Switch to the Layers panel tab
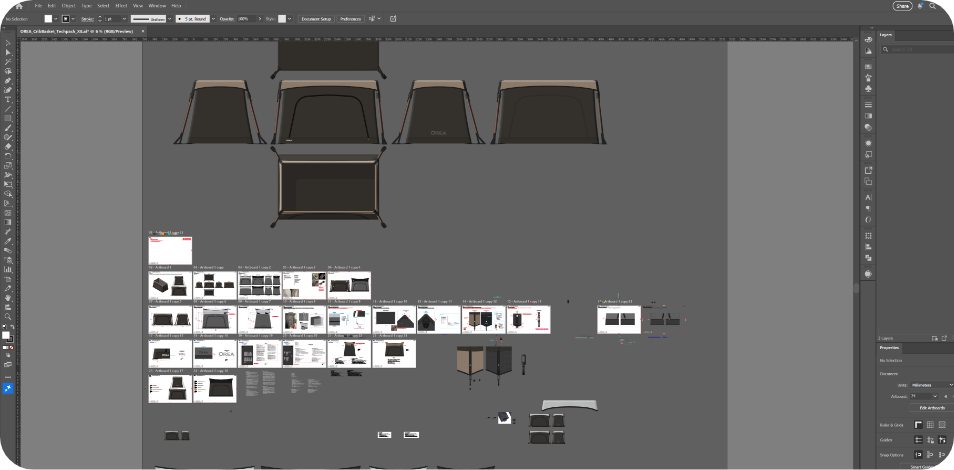954x470 pixels. (886, 34)
